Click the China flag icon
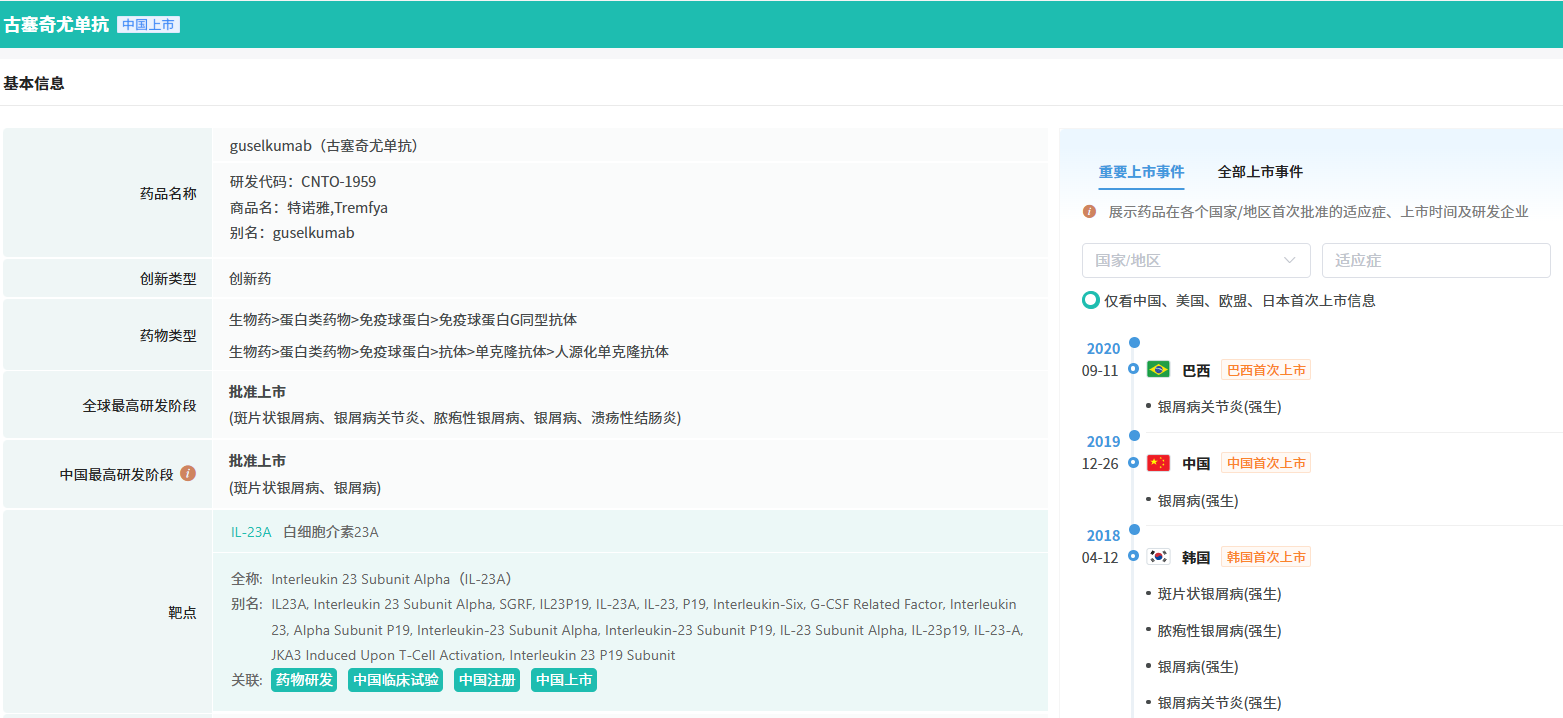 [x=1158, y=463]
